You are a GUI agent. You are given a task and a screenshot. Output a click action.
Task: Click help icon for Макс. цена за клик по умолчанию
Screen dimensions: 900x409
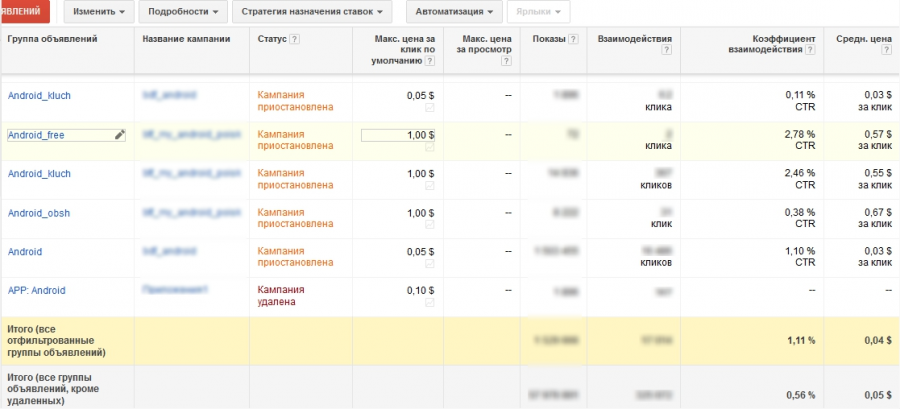point(429,61)
